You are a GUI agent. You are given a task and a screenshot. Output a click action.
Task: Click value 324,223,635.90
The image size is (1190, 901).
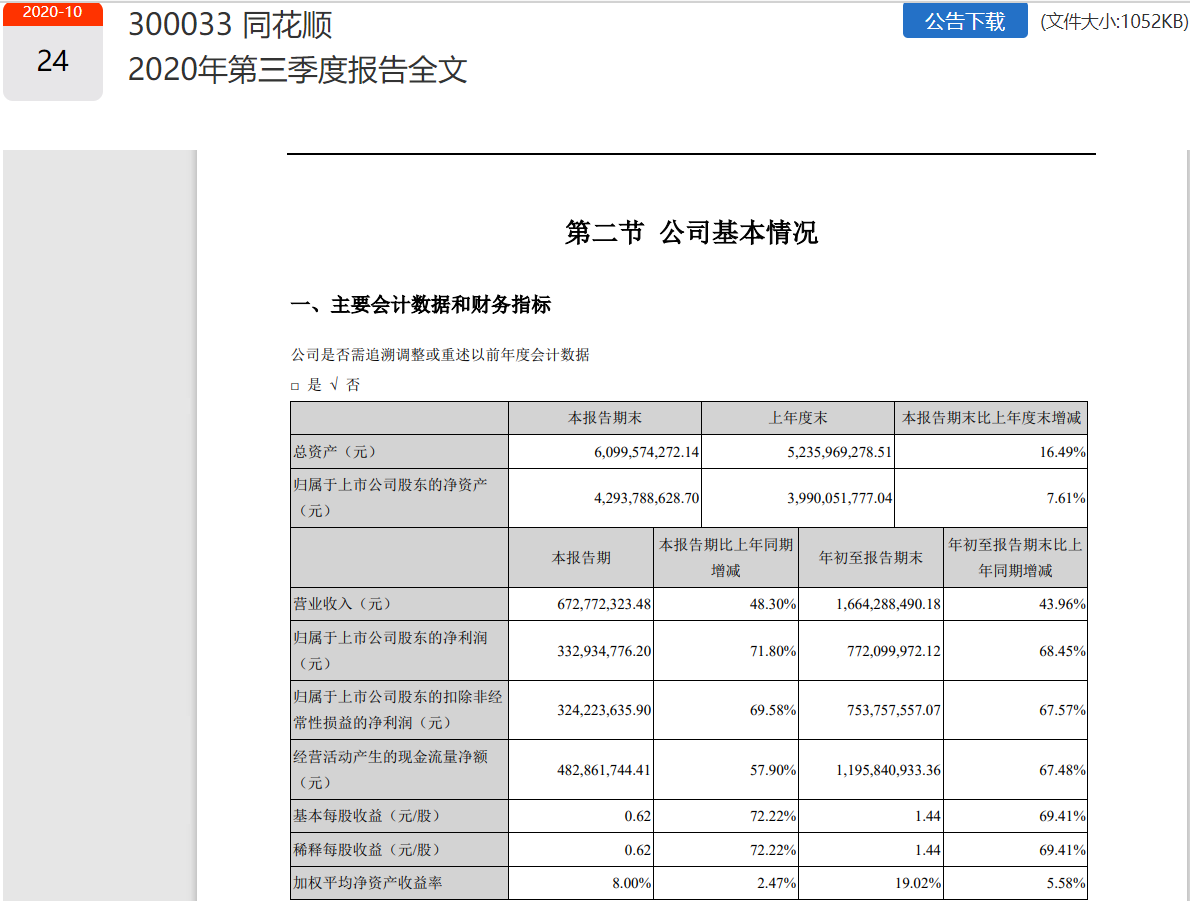coord(604,710)
